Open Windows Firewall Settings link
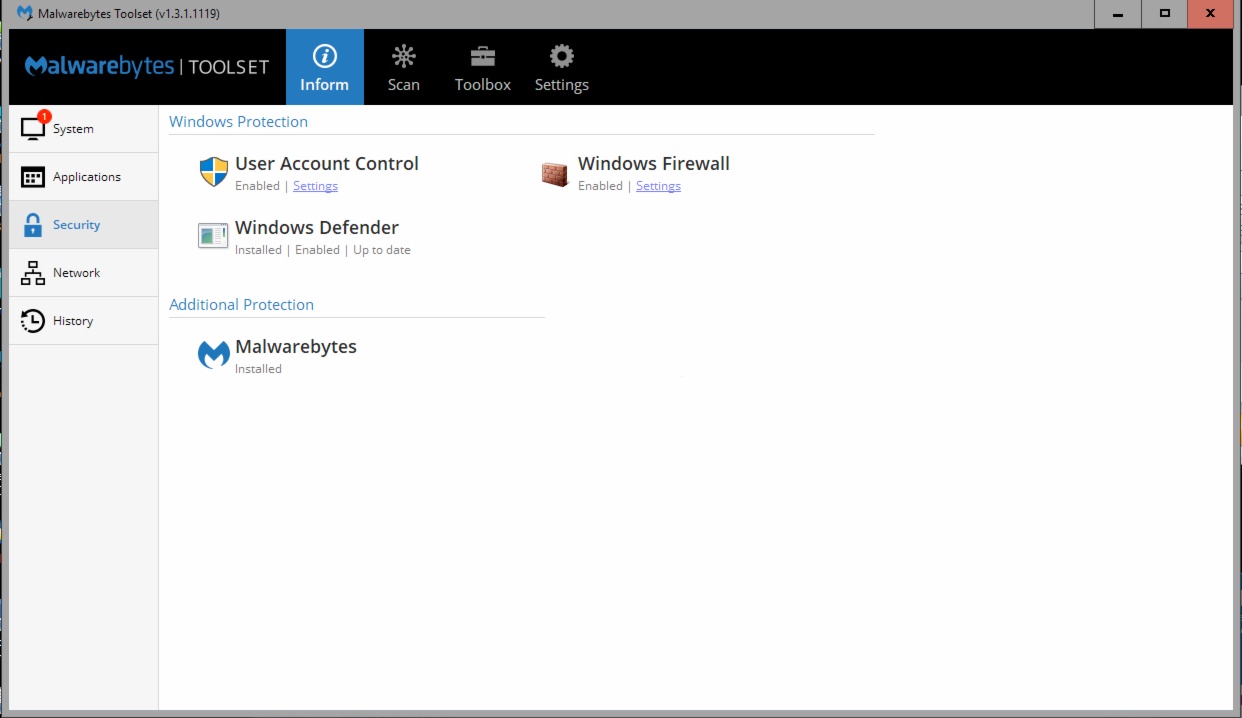This screenshot has width=1242, height=718. [658, 186]
